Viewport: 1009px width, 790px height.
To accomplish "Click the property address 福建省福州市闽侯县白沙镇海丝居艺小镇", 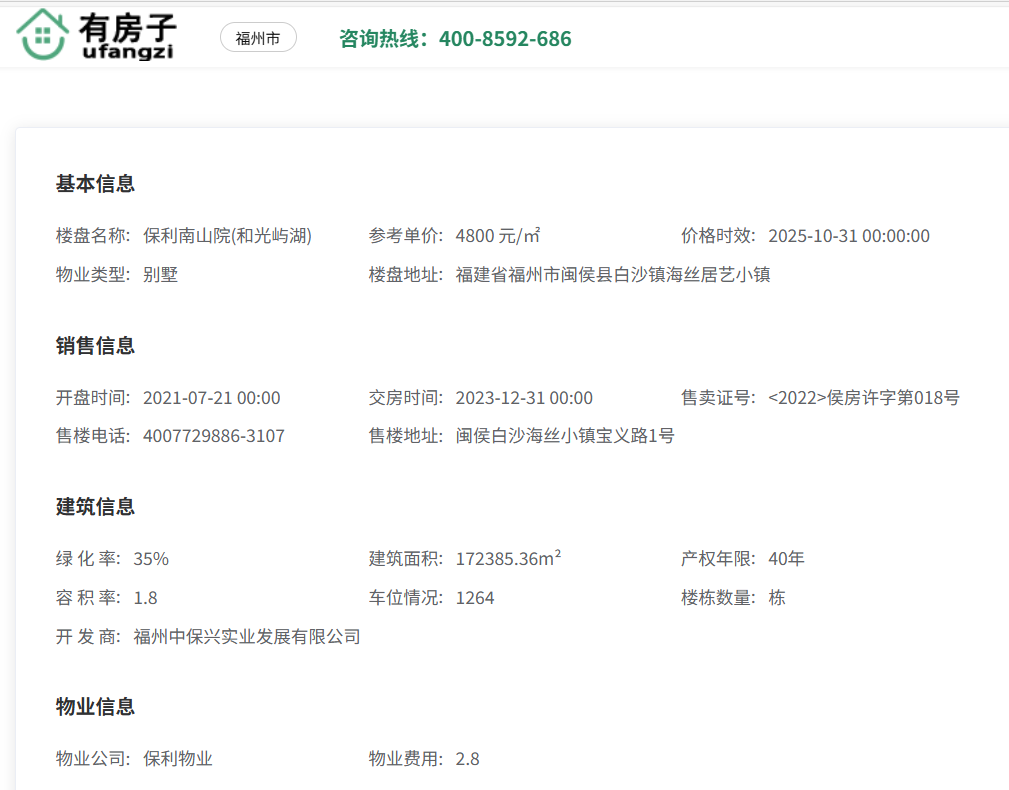I will pyautogui.click(x=612, y=275).
